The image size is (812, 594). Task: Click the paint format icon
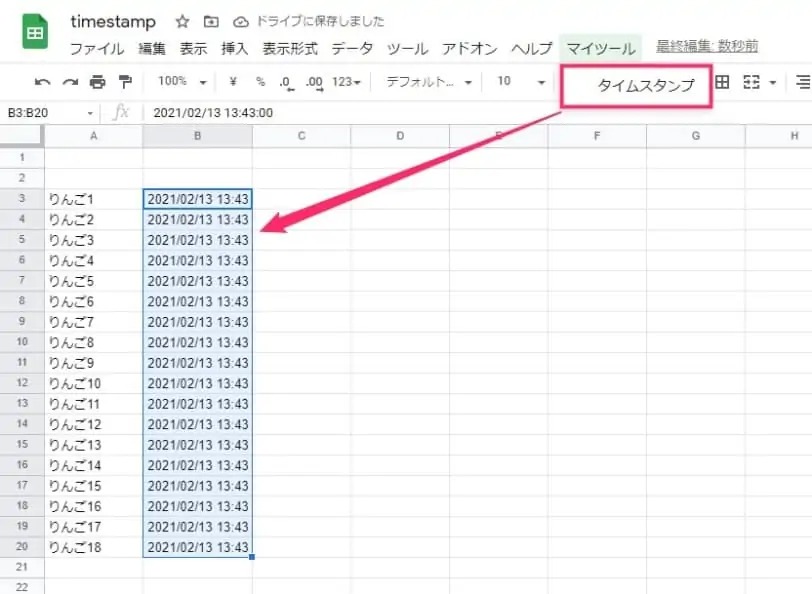(125, 82)
